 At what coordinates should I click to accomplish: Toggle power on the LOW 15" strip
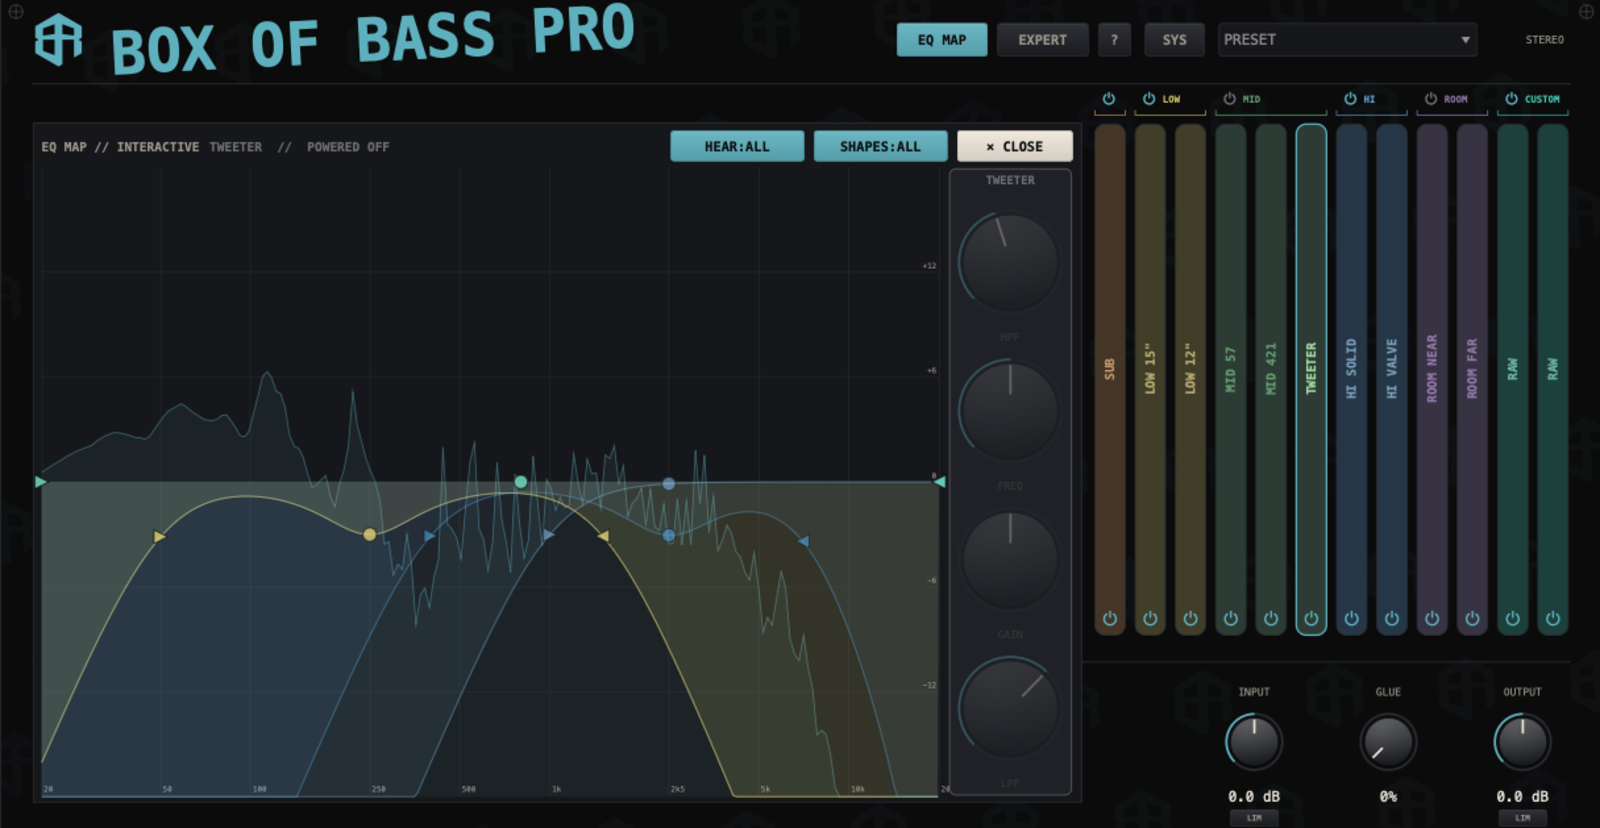1150,619
